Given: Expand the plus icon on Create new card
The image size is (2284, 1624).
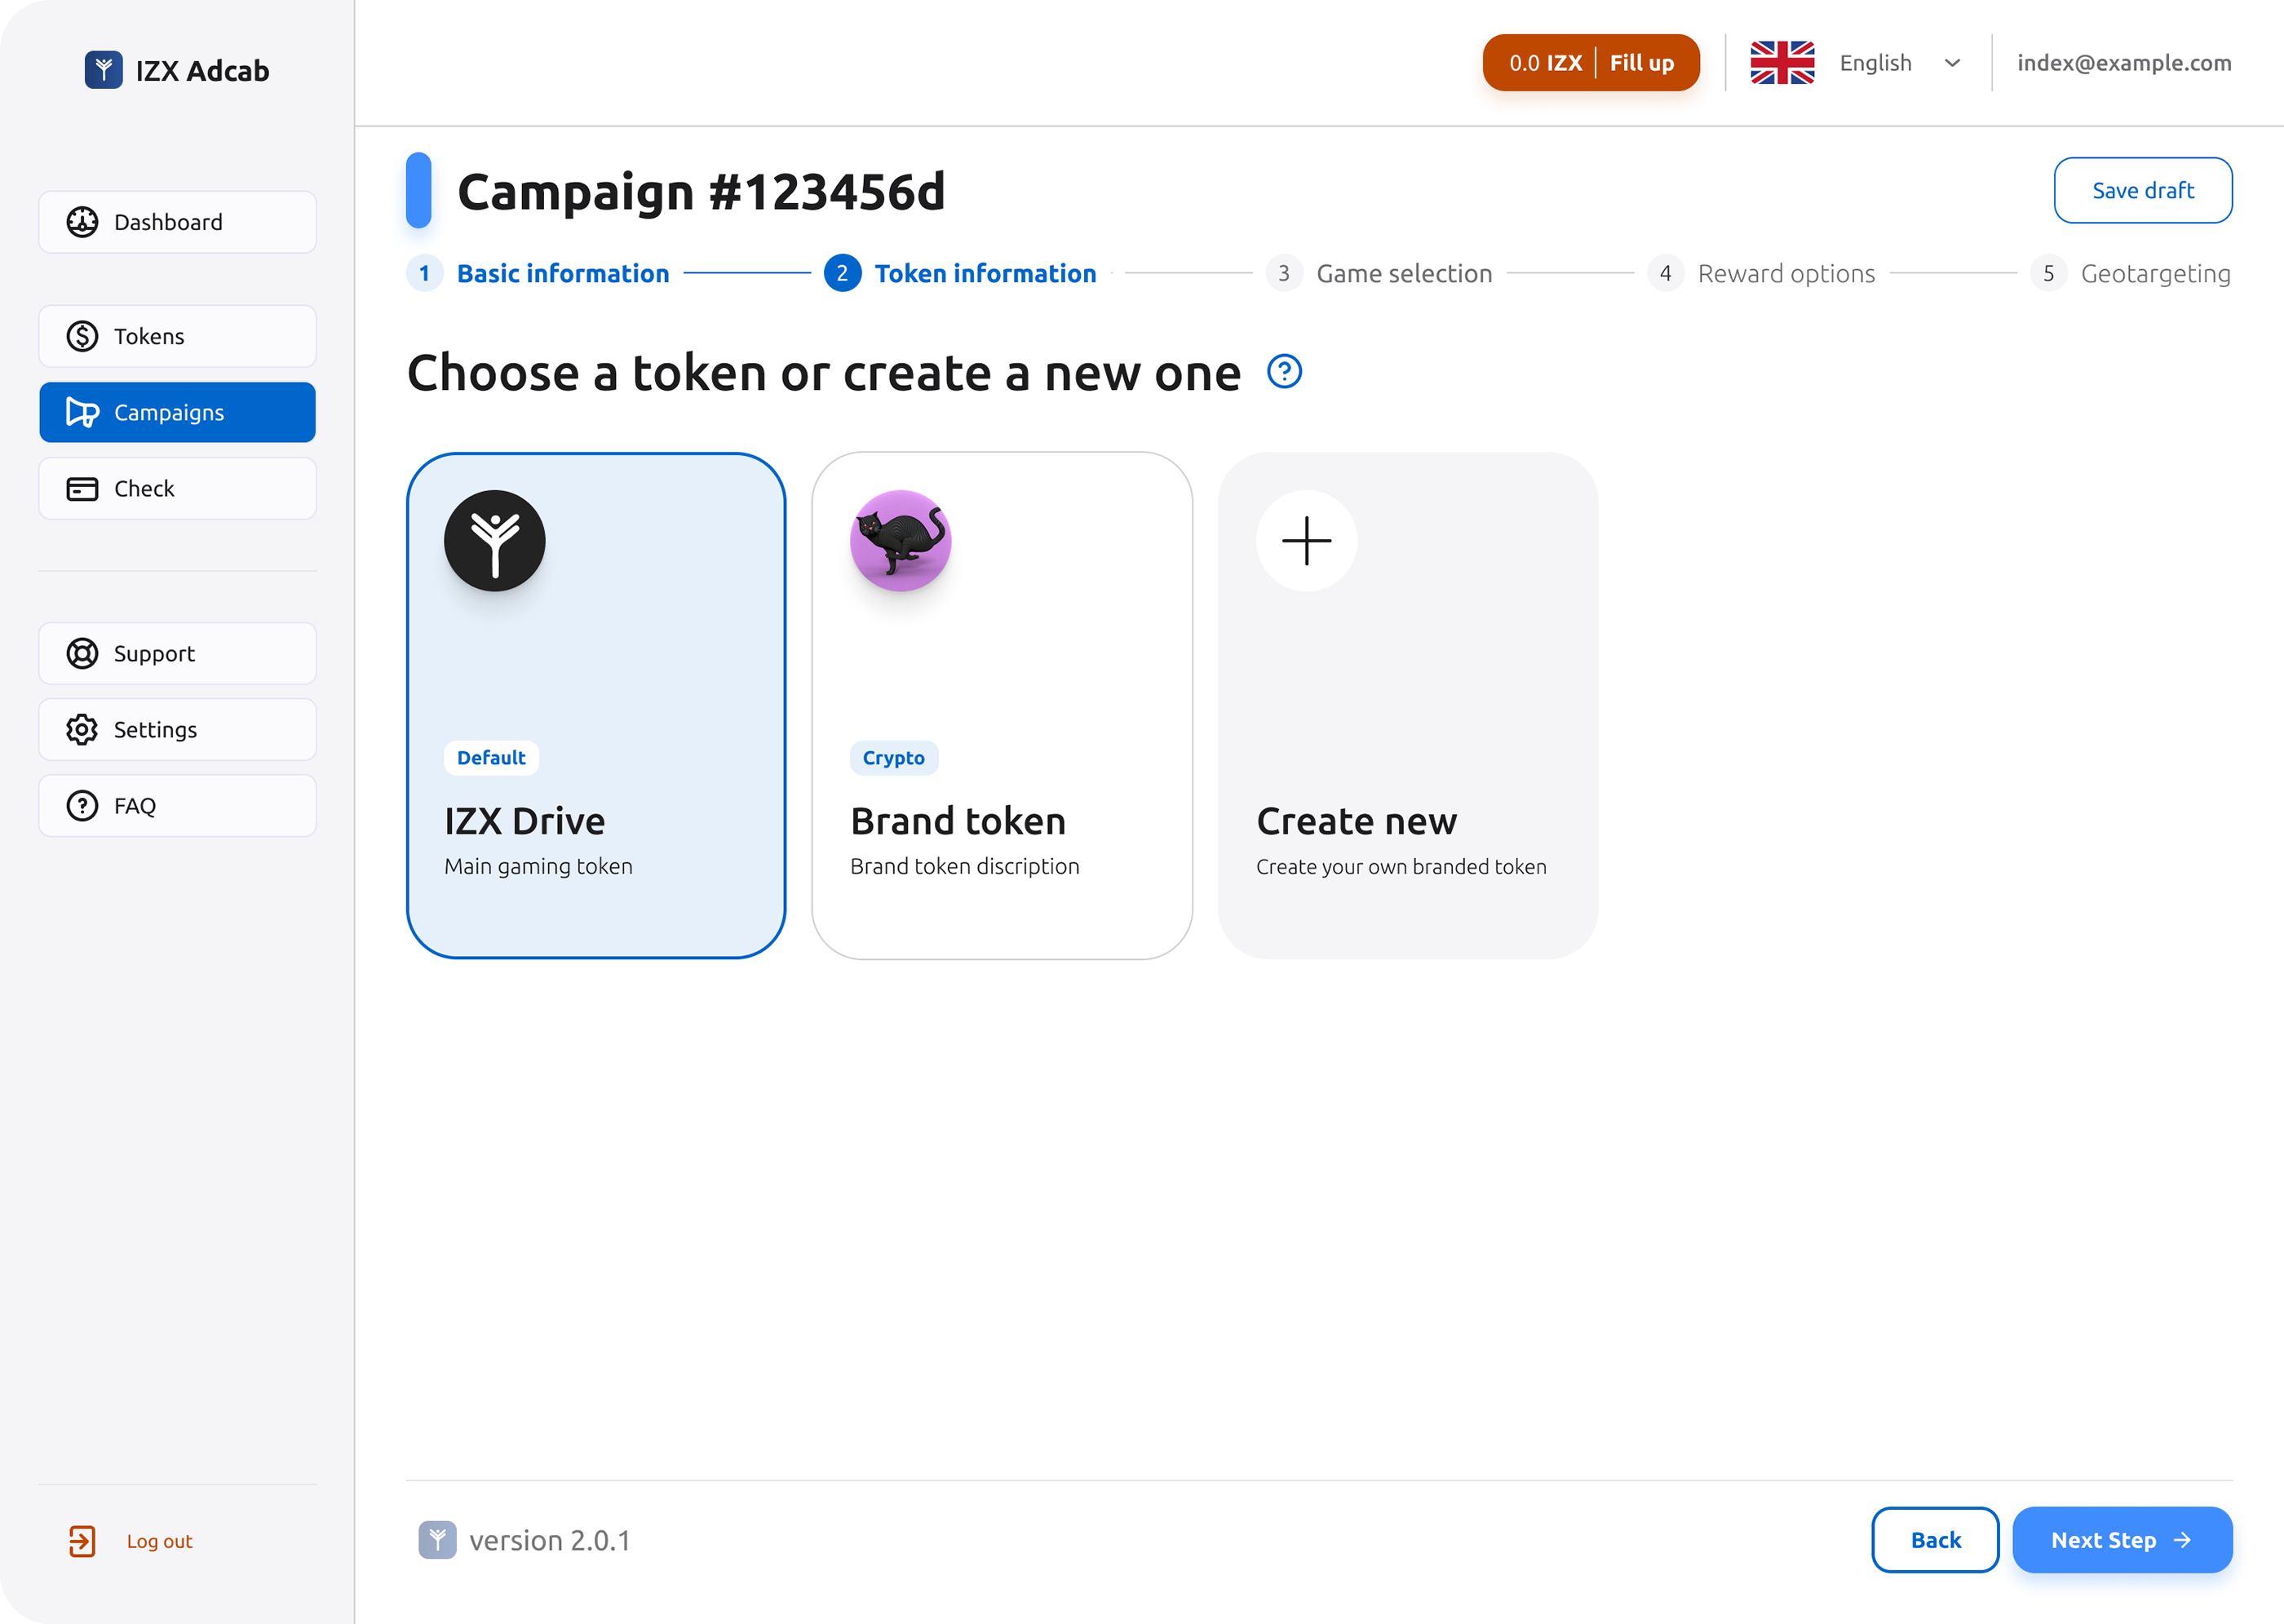Looking at the screenshot, I should (1306, 540).
